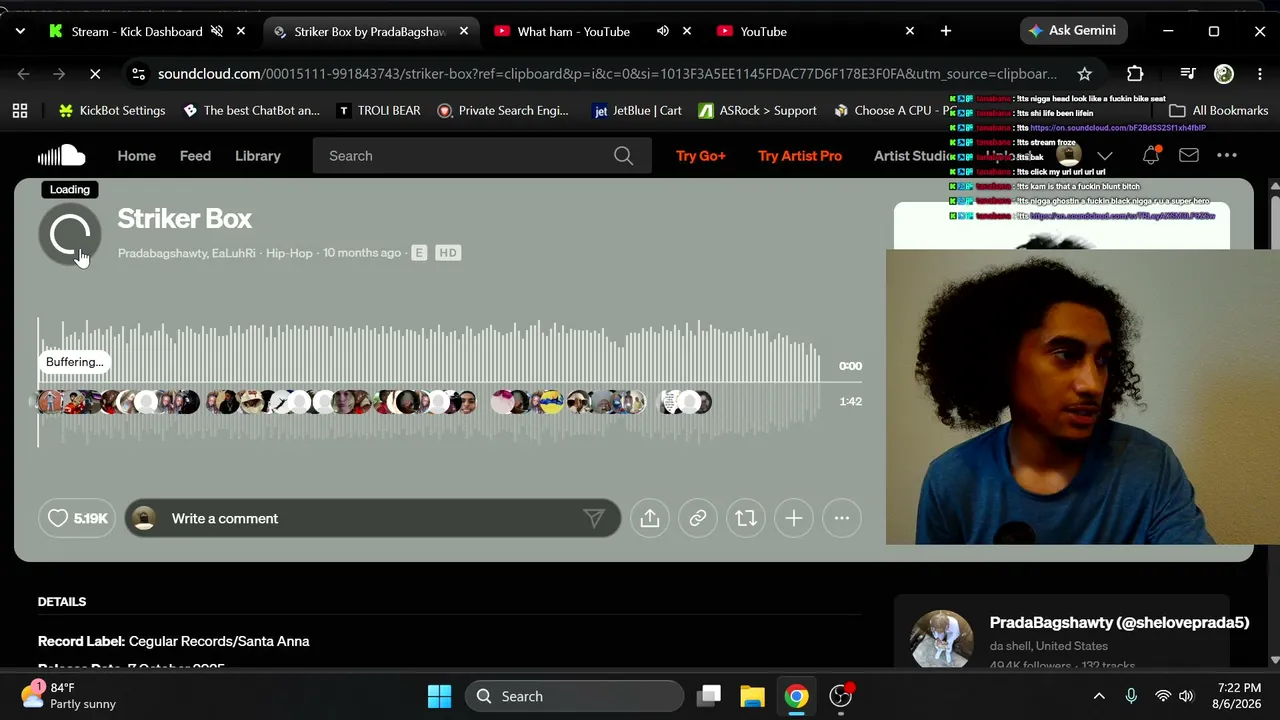Send the comment with the arrow icon

pos(594,518)
